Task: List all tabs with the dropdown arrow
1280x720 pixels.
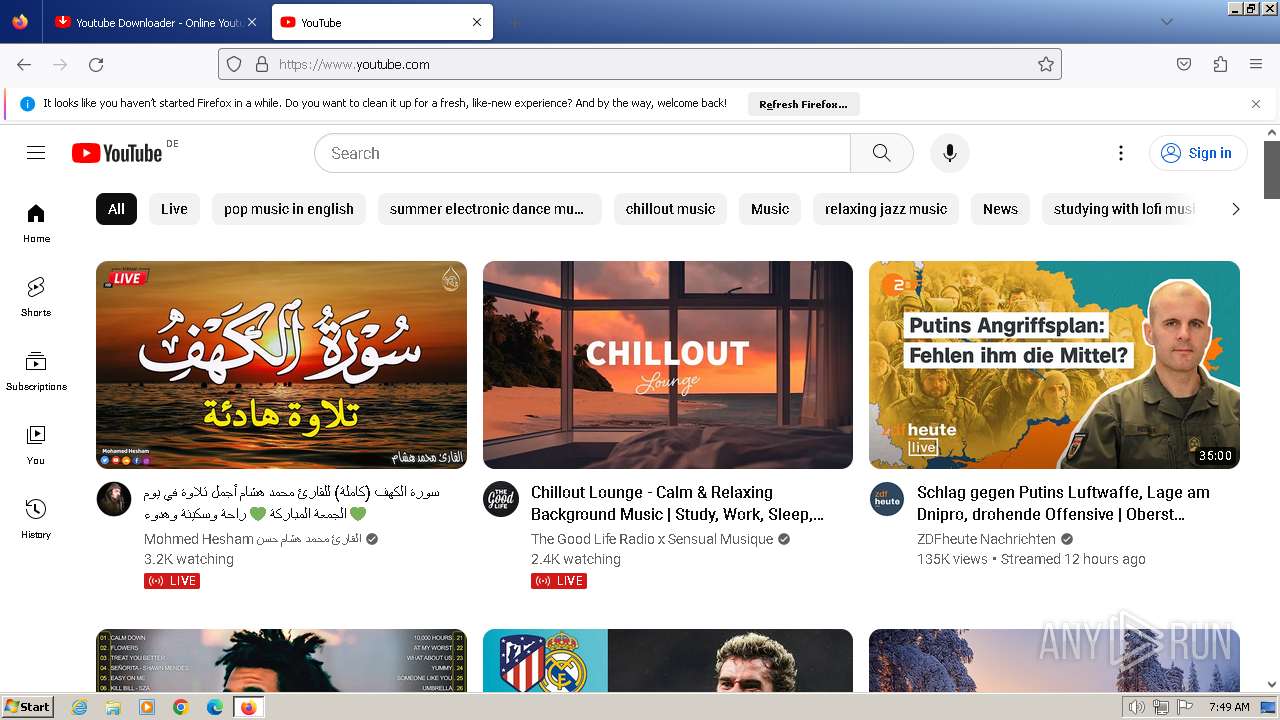Action: click(x=1166, y=22)
